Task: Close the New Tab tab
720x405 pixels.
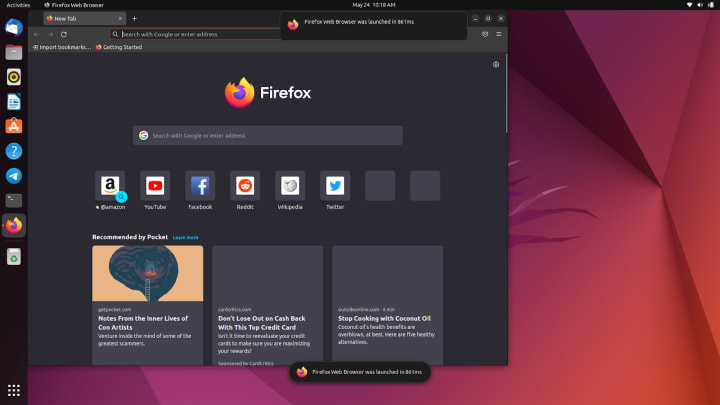Action: [120, 19]
